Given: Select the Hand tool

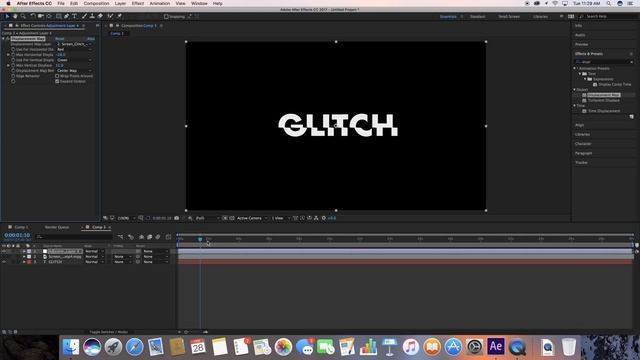Looking at the screenshot, I should 15,16.
